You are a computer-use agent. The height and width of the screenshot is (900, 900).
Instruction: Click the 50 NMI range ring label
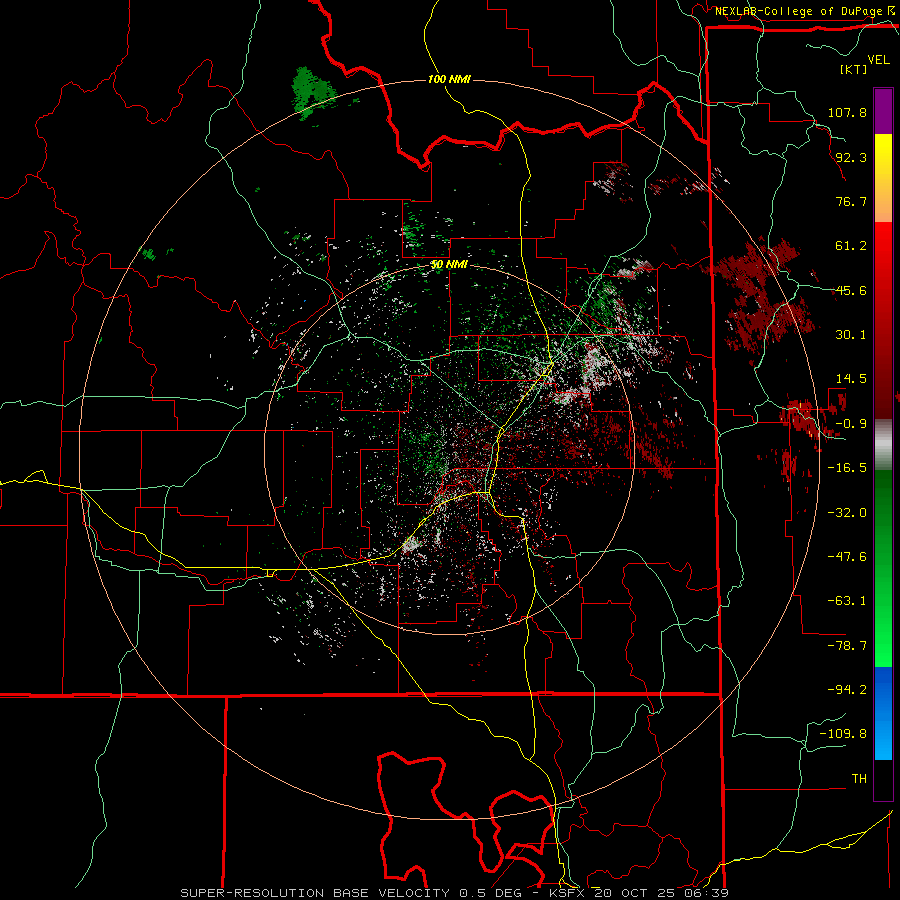pos(449,265)
